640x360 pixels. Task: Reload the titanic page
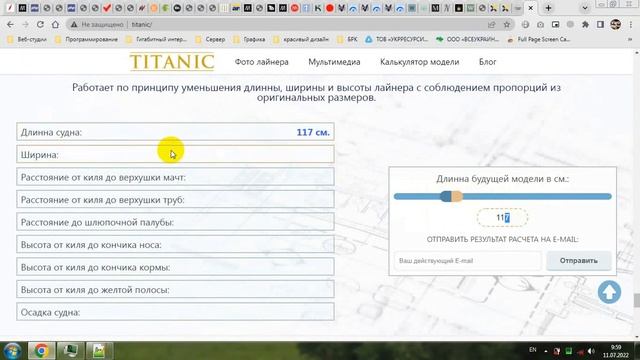coord(40,24)
